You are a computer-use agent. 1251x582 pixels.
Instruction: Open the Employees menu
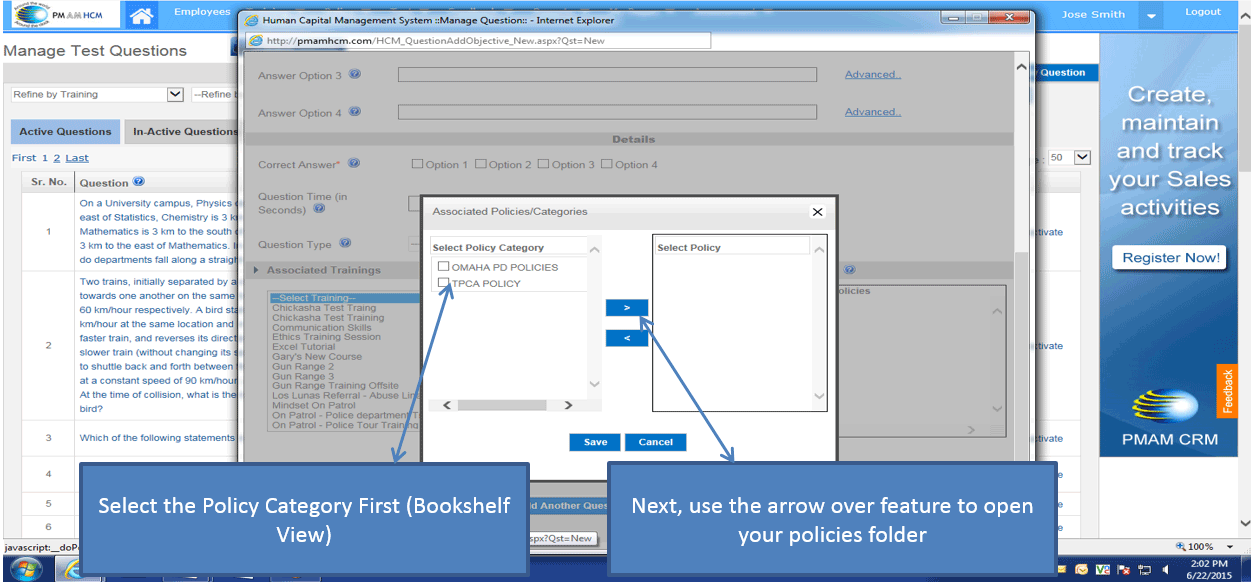tap(202, 12)
